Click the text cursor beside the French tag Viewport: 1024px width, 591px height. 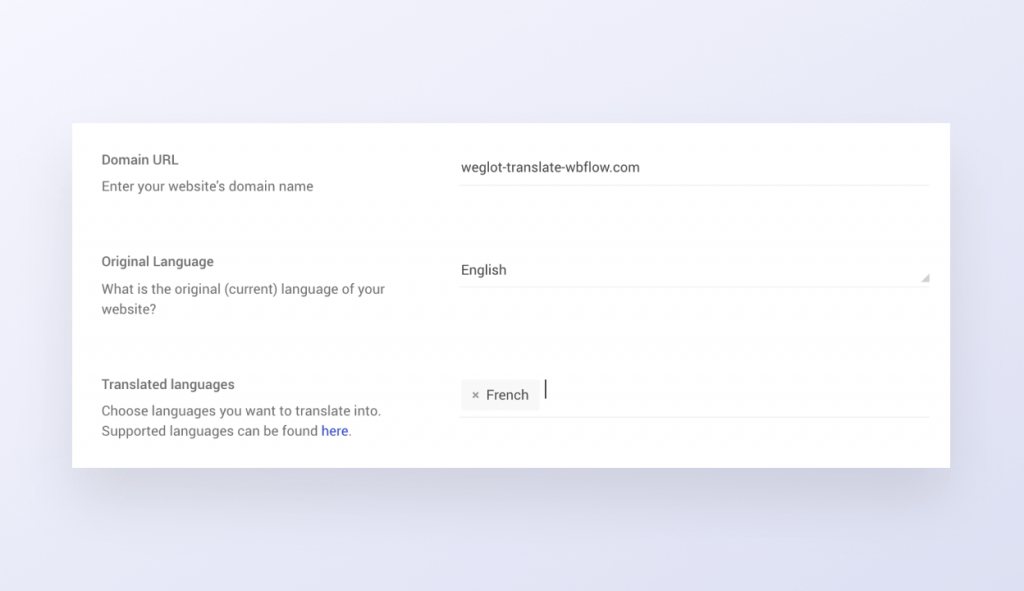(546, 391)
